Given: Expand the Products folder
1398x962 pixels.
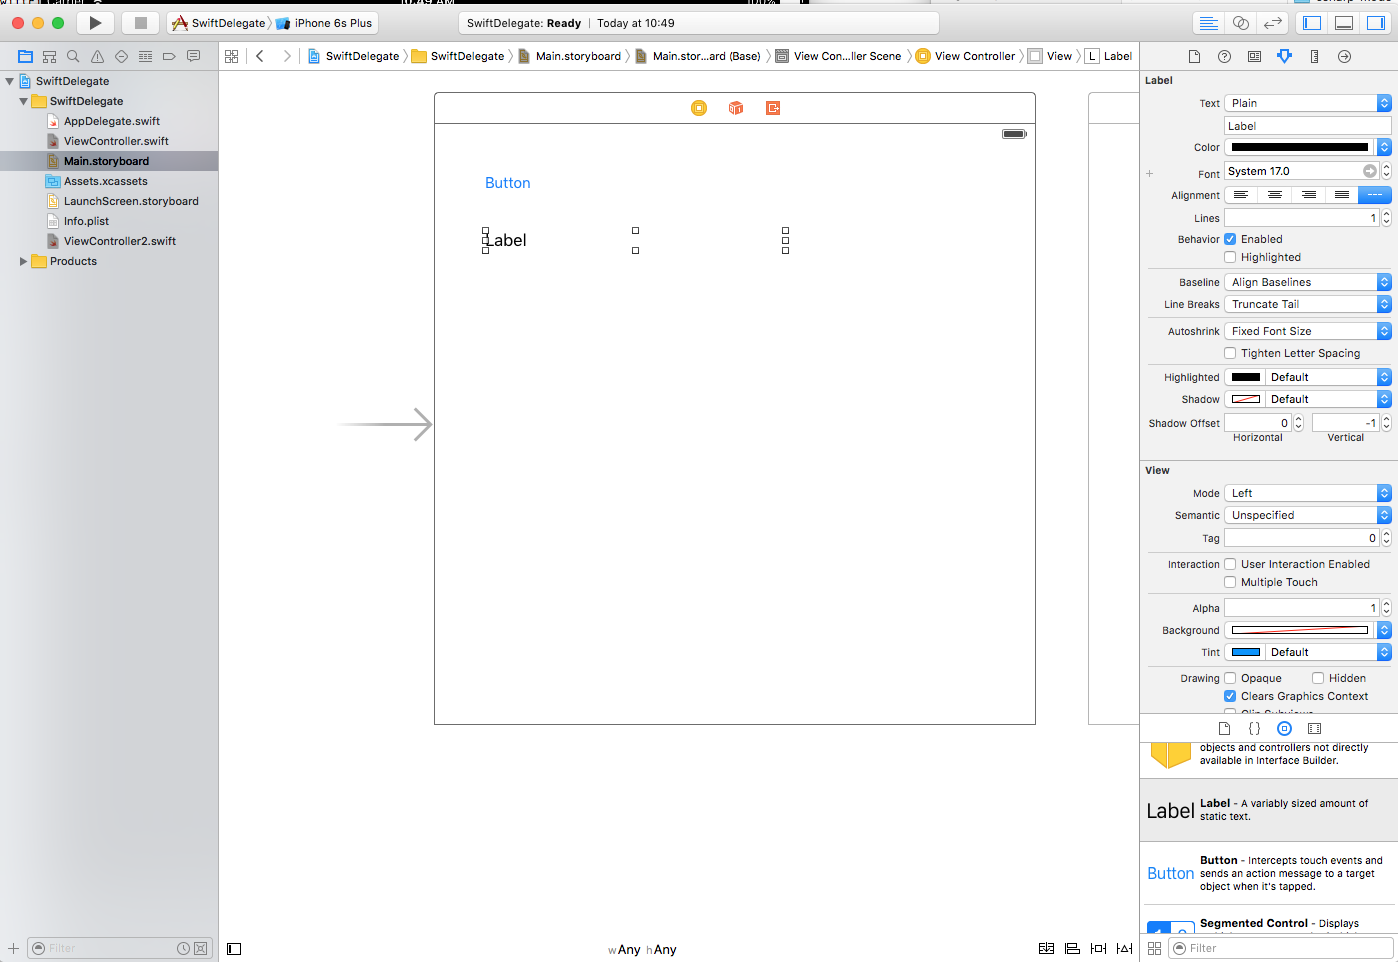Looking at the screenshot, I should pyautogui.click(x=23, y=261).
